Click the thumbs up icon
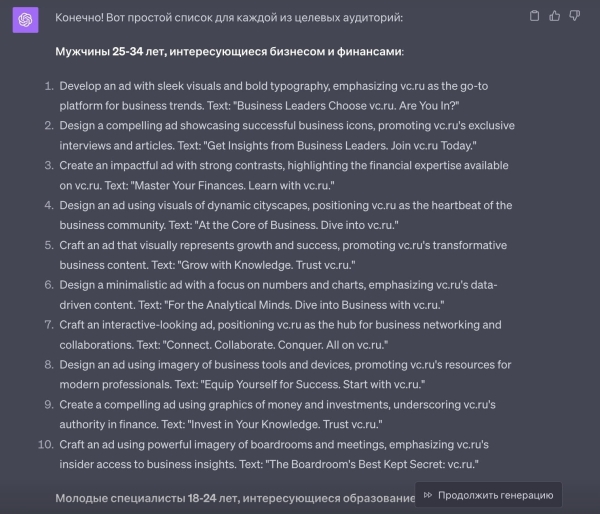This screenshot has height=514, width=600. coord(555,15)
